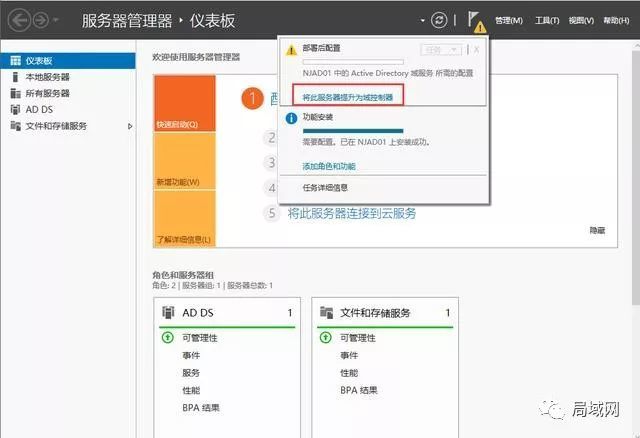The height and width of the screenshot is (438, 640).
Task: Open the notifications flag with warning
Action: (476, 22)
